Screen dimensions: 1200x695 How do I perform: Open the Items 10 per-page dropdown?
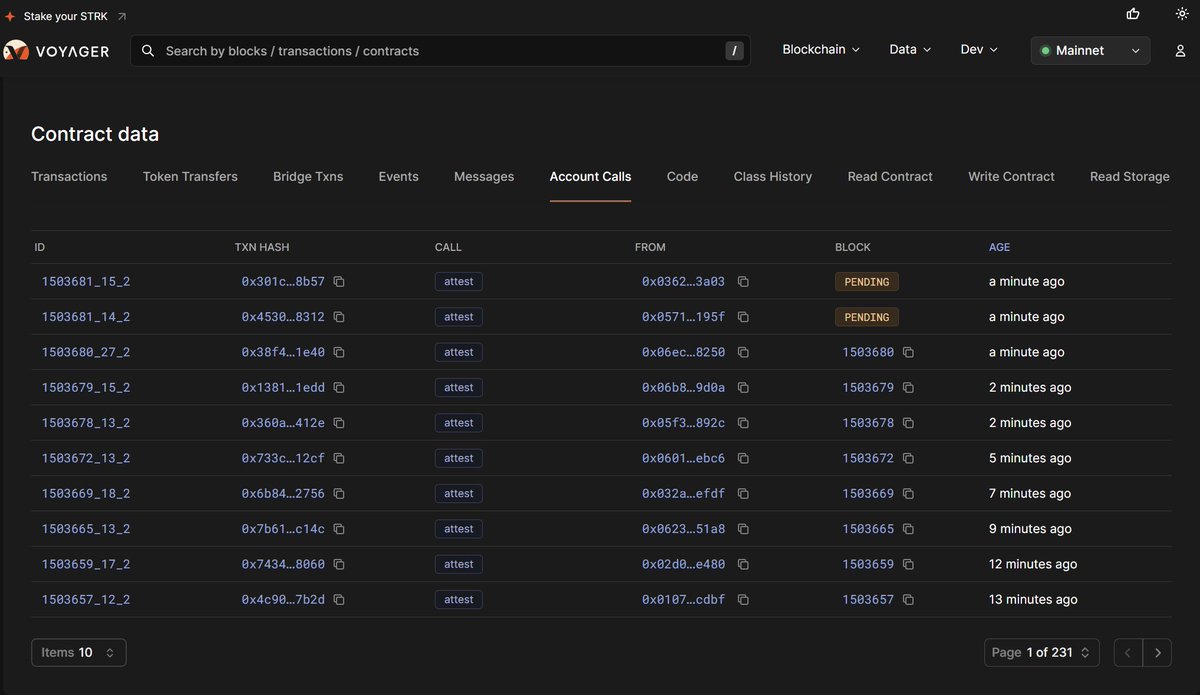coord(79,653)
